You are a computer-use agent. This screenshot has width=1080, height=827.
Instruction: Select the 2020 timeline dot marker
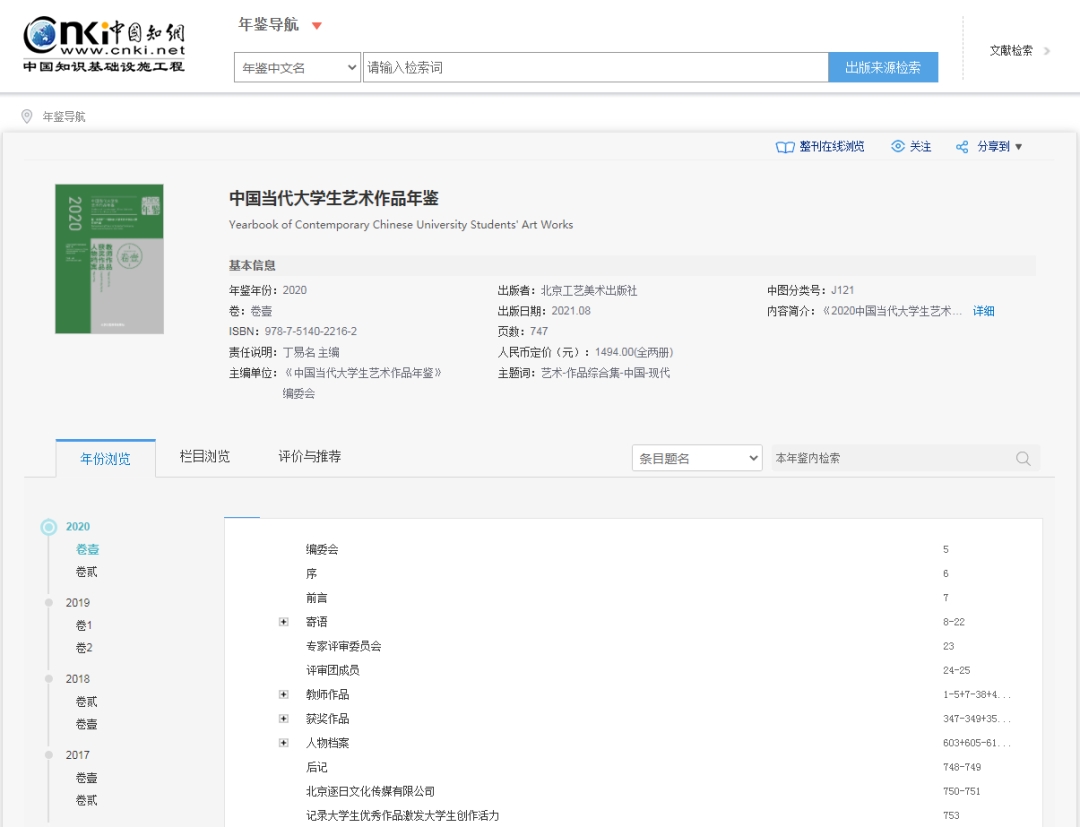(48, 526)
